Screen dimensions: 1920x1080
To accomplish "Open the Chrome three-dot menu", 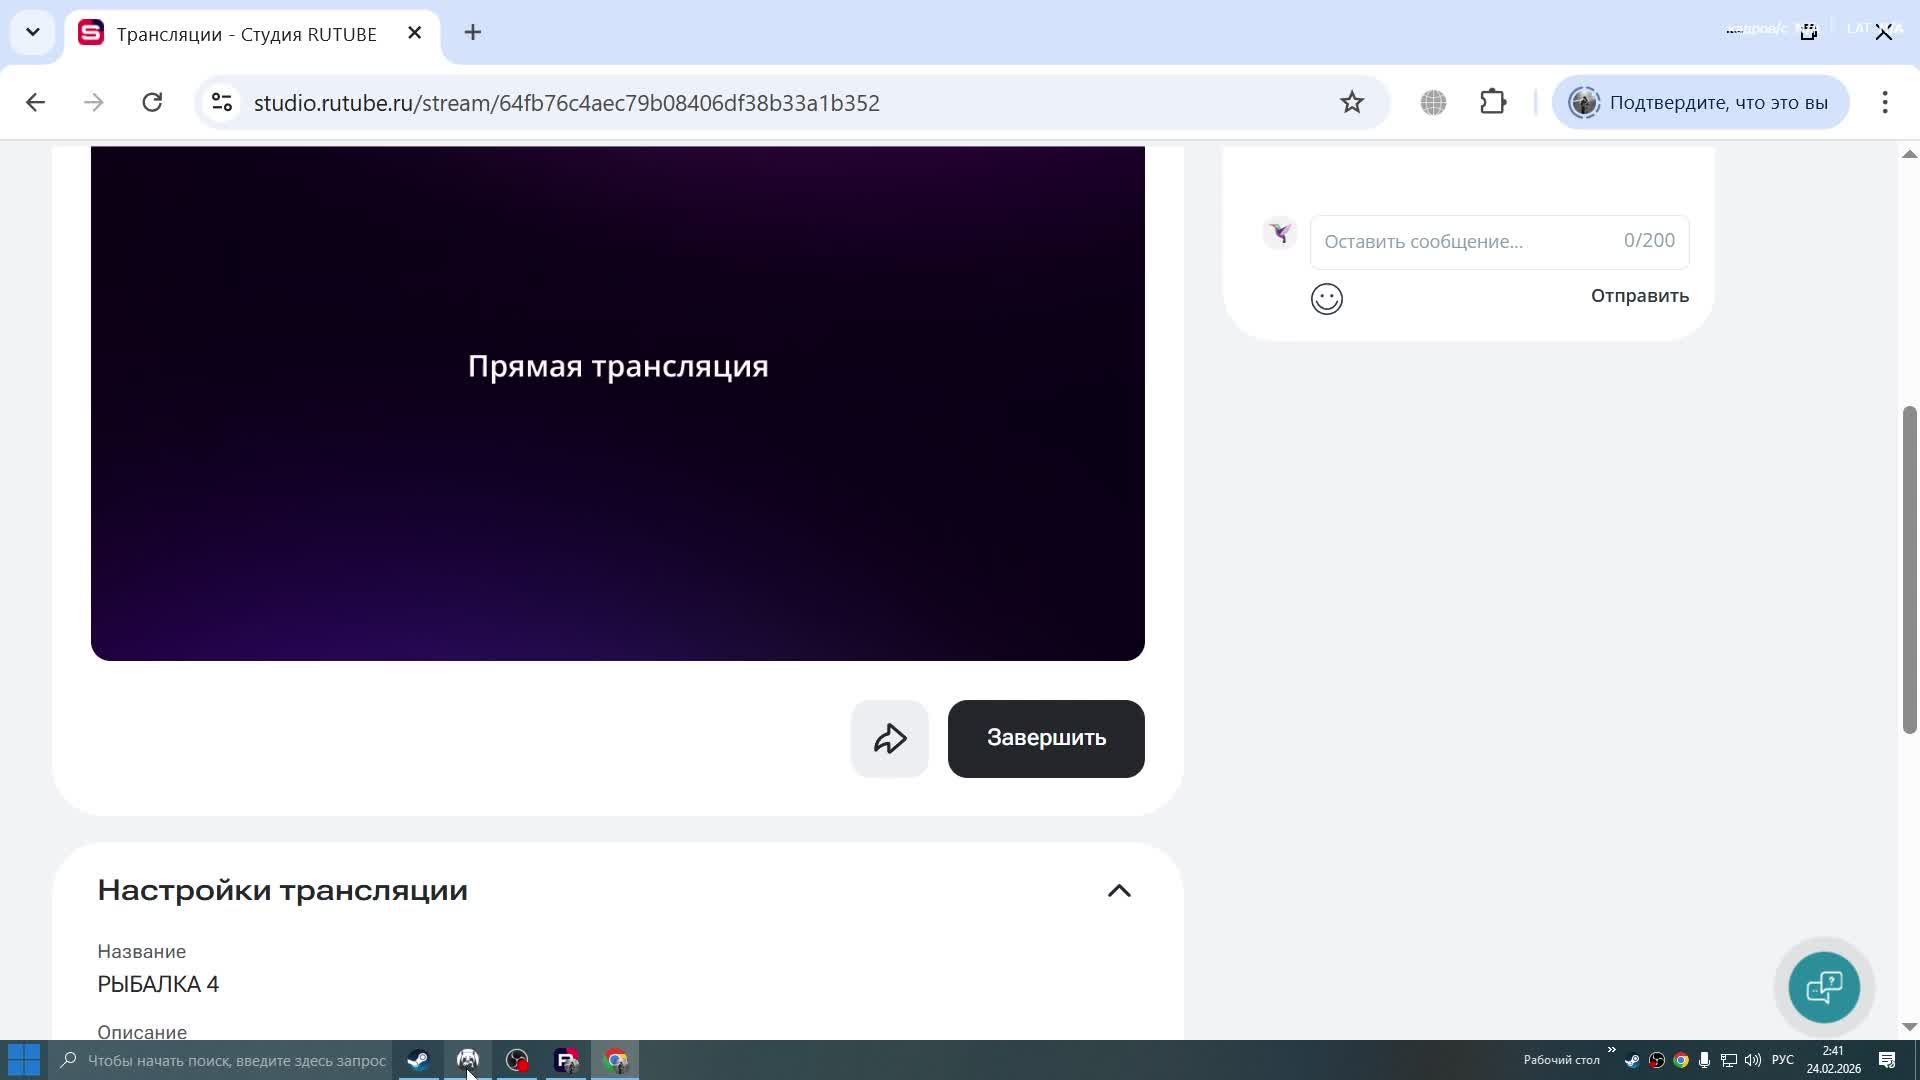I will click(1886, 101).
